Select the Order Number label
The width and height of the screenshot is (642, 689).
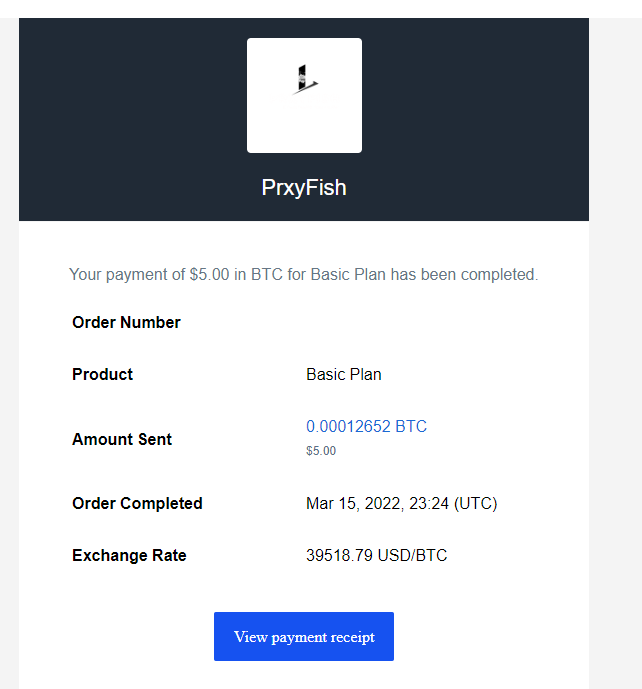pyautogui.click(x=126, y=323)
